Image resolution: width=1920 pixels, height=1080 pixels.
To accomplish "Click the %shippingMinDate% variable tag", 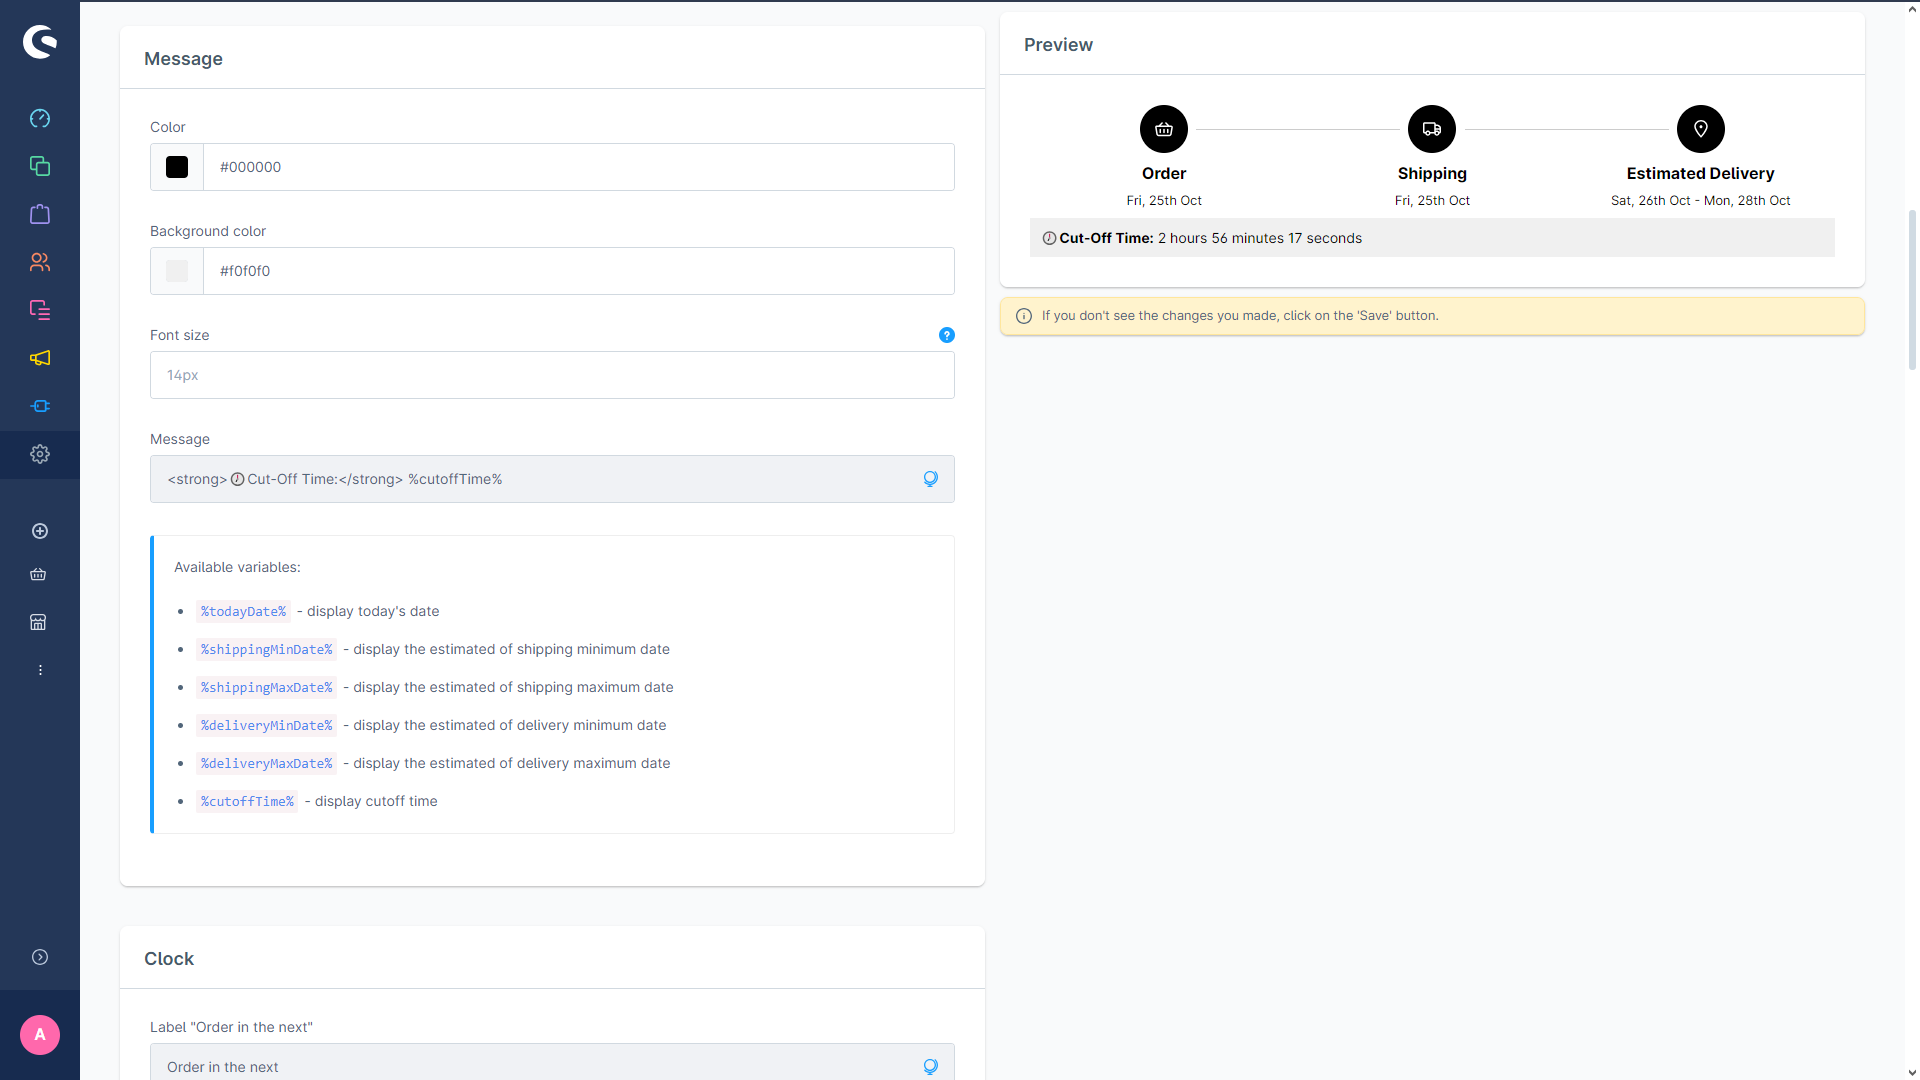I will 266,649.
